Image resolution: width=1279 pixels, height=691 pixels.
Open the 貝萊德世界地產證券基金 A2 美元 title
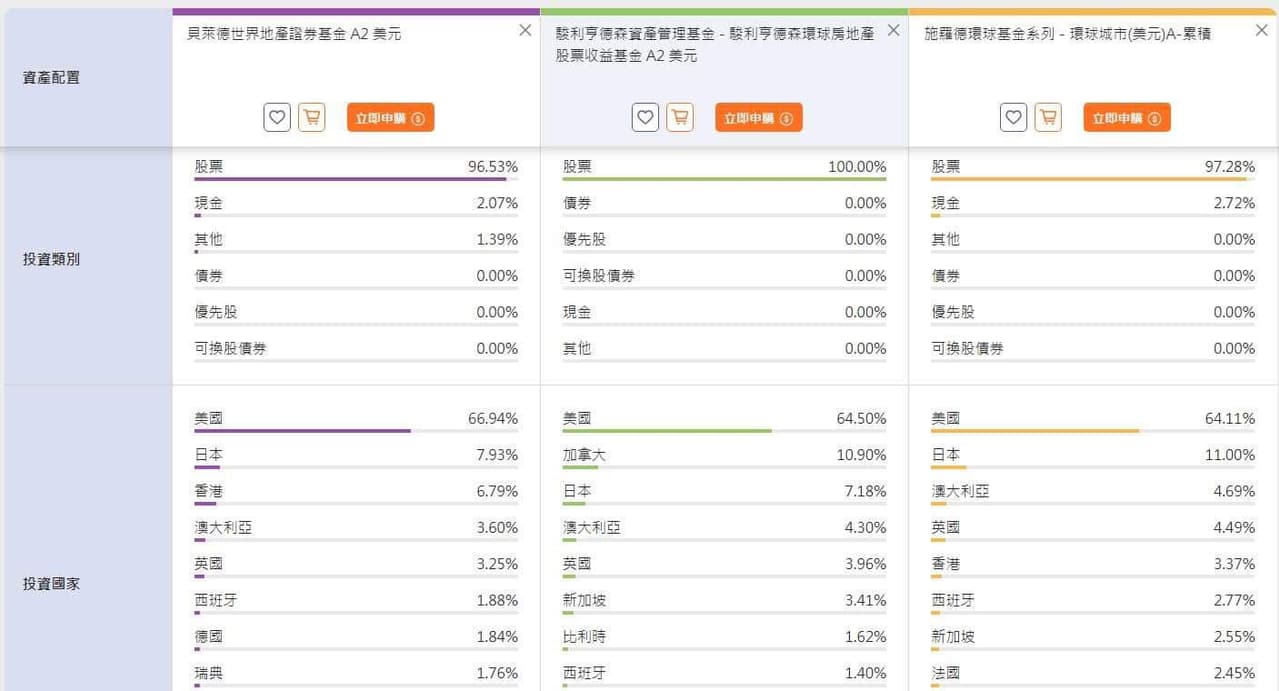[294, 34]
